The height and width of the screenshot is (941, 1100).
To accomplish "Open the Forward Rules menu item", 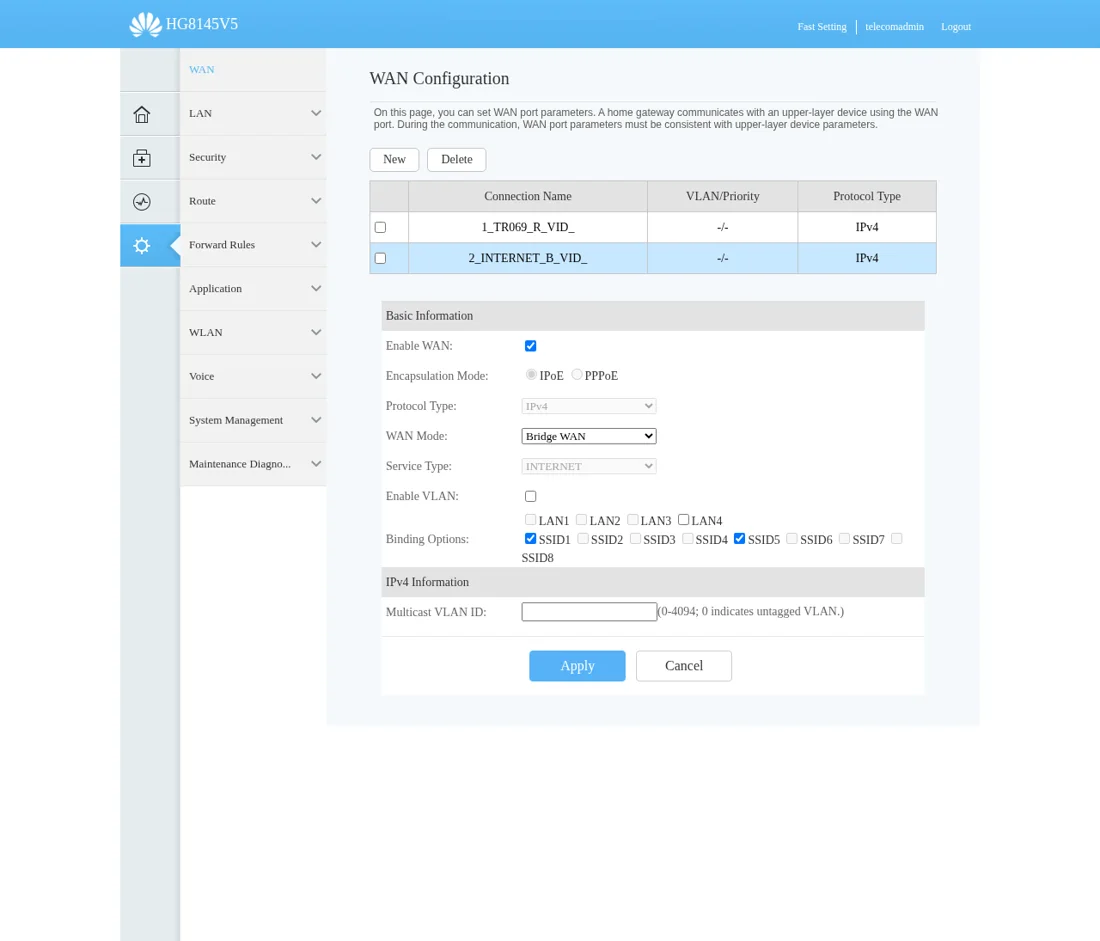I will [x=253, y=245].
